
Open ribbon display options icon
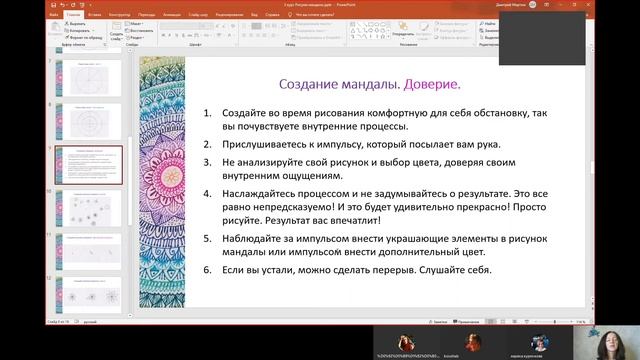pos(546,4)
